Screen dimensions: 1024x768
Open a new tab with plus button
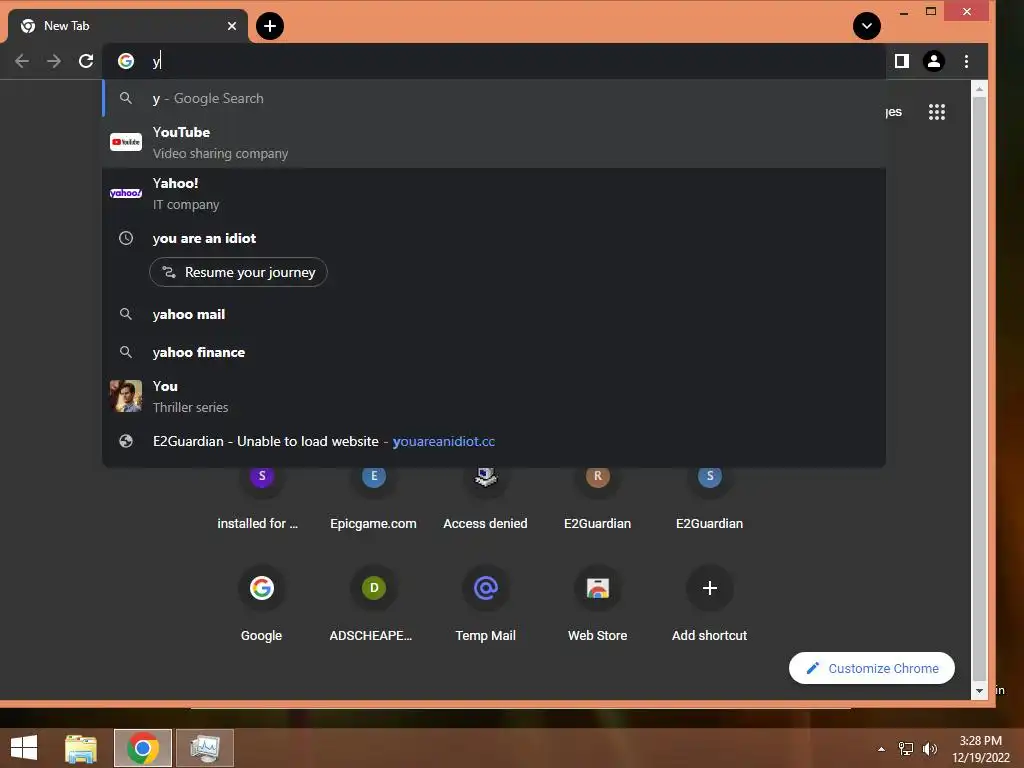270,26
